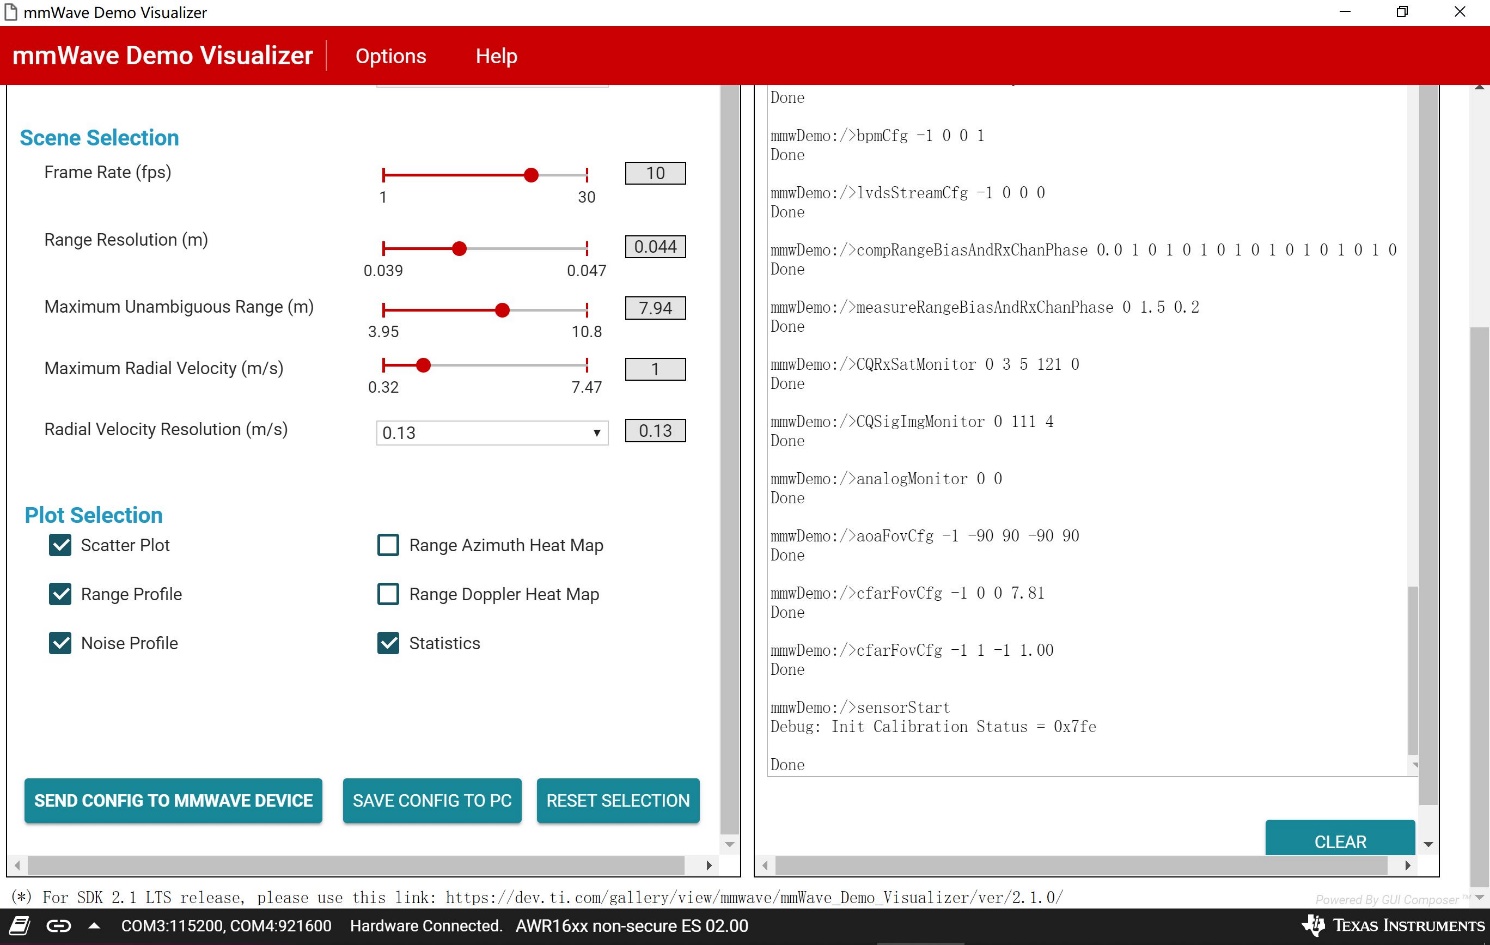Screen dimensions: 1490x945
Task: Clear the console output
Action: (1340, 838)
